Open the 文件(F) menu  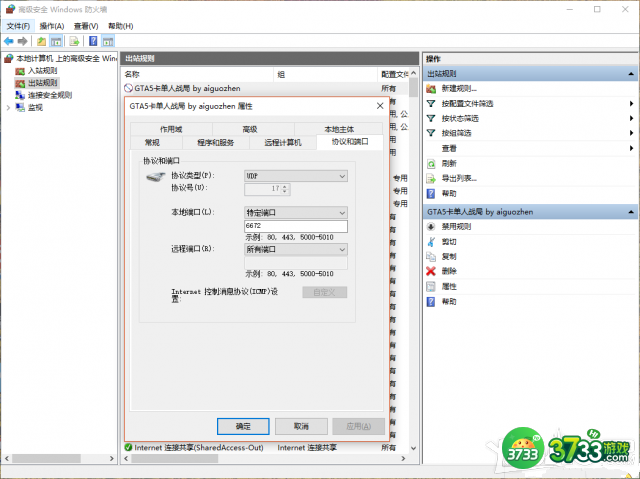coord(18,27)
